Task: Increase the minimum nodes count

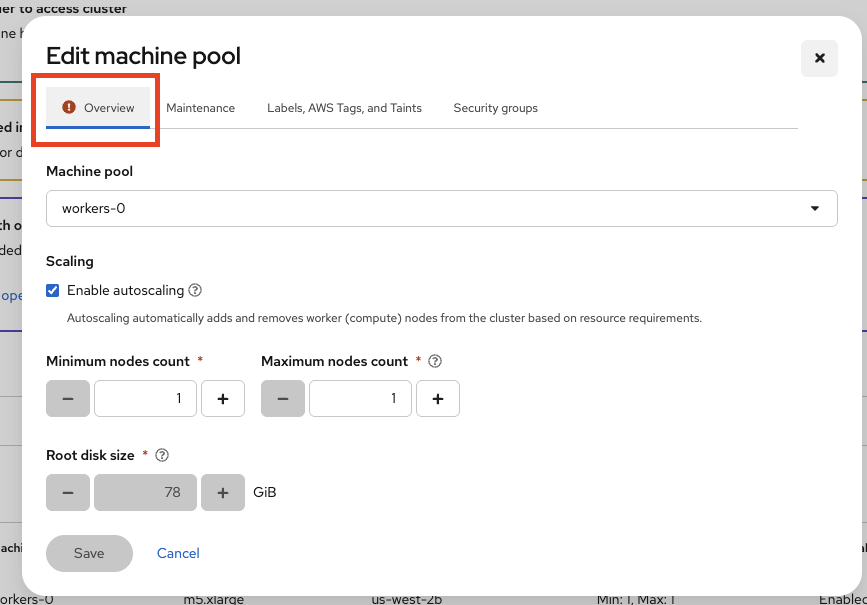Action: coord(223,399)
